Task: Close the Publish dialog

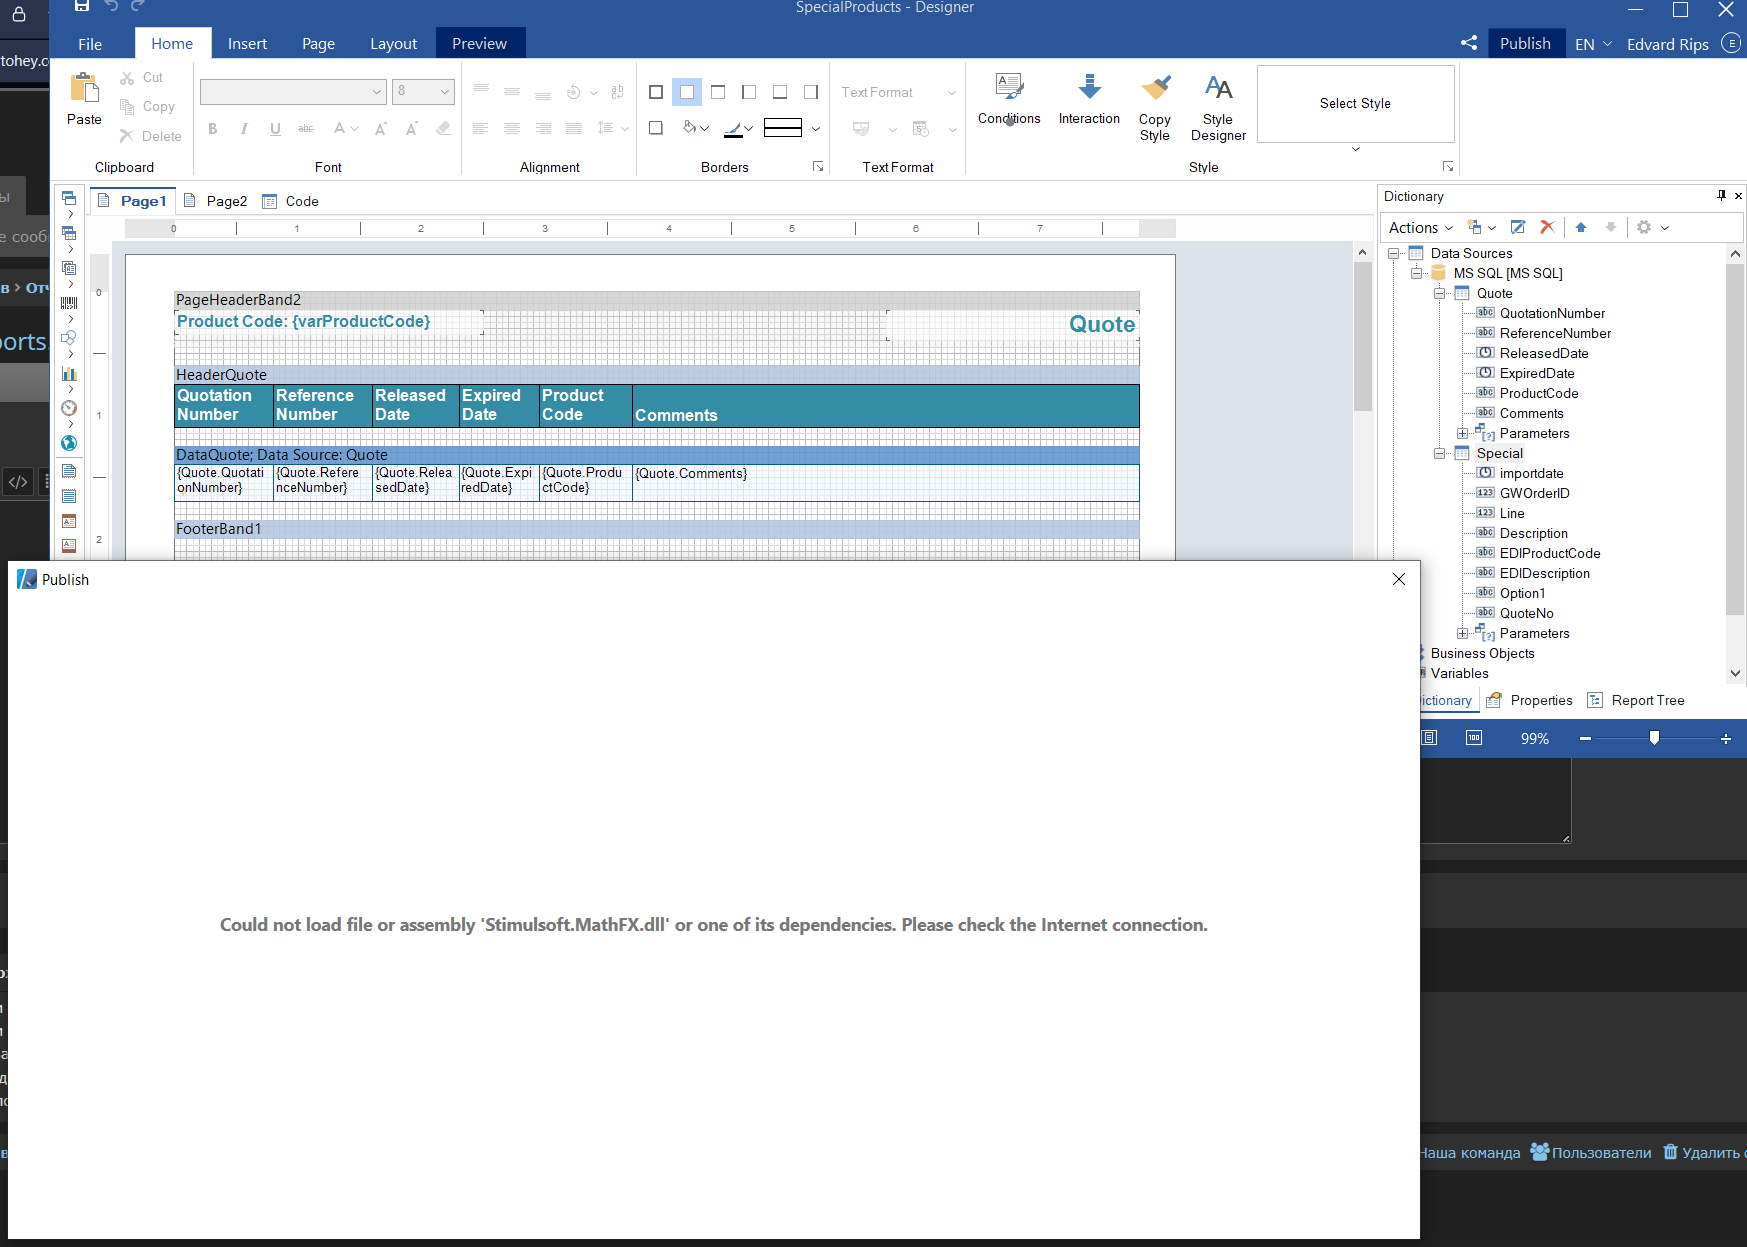Action: [1399, 579]
